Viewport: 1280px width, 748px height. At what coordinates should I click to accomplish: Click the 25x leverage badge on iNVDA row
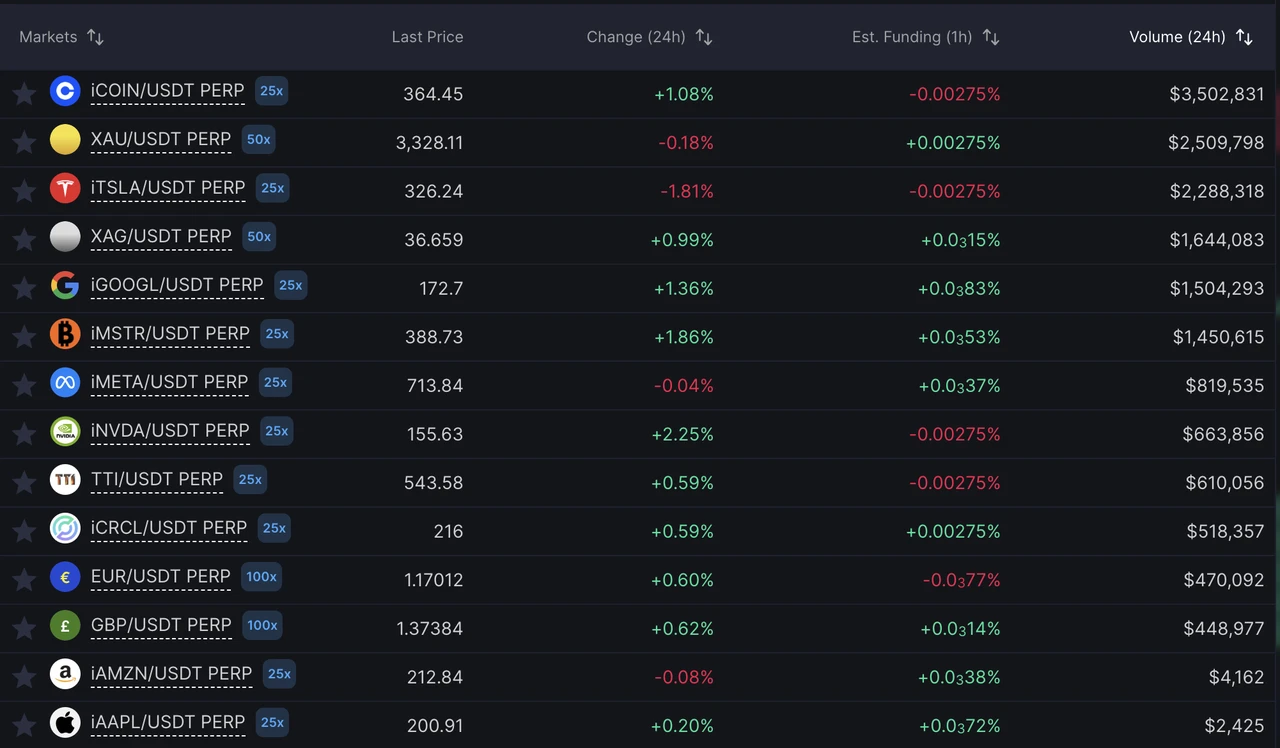(276, 431)
